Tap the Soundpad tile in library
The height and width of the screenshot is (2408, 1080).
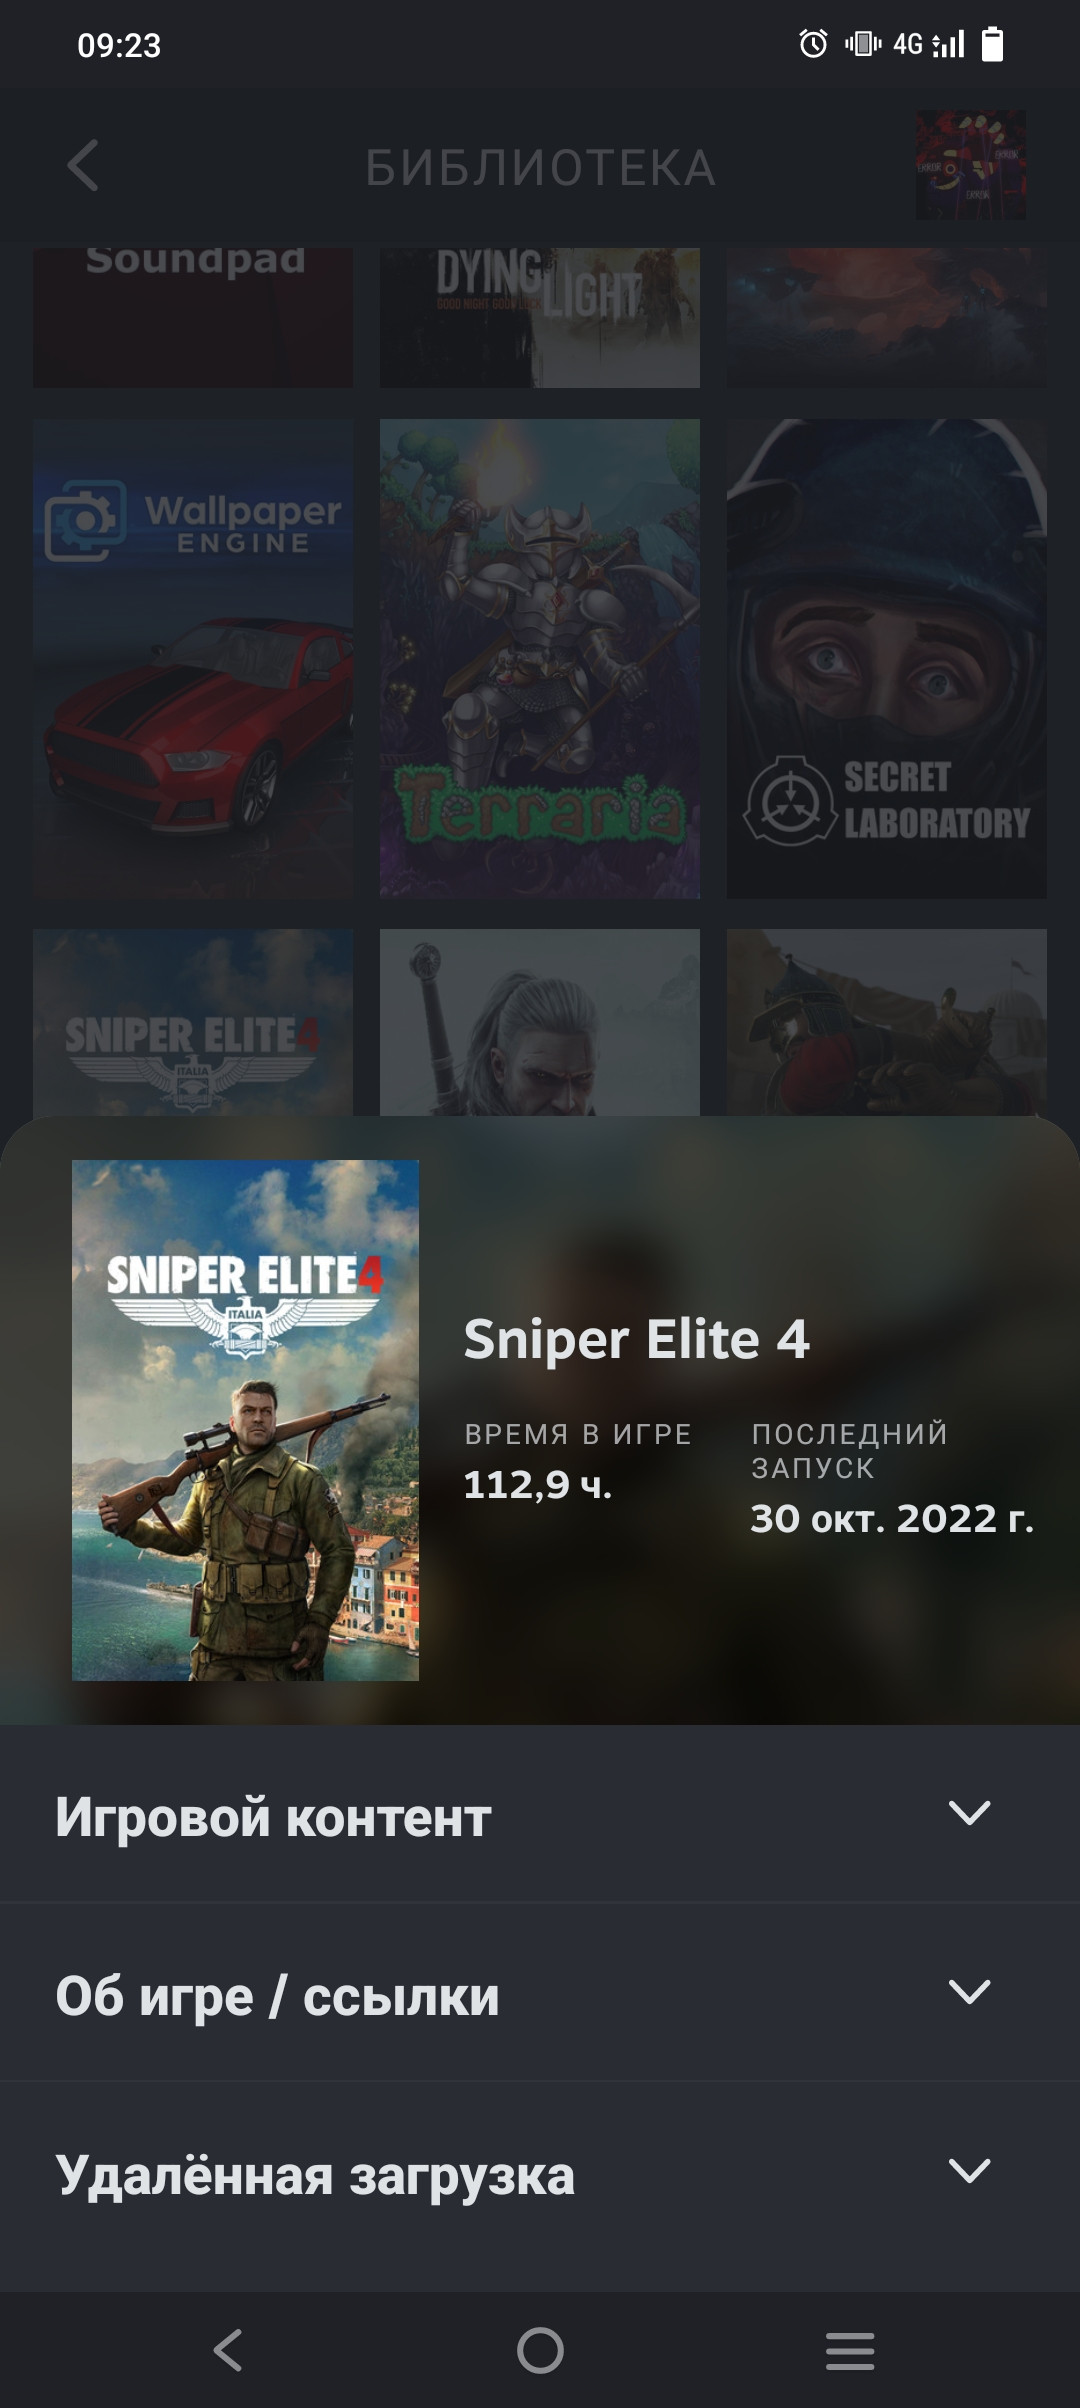click(x=193, y=317)
